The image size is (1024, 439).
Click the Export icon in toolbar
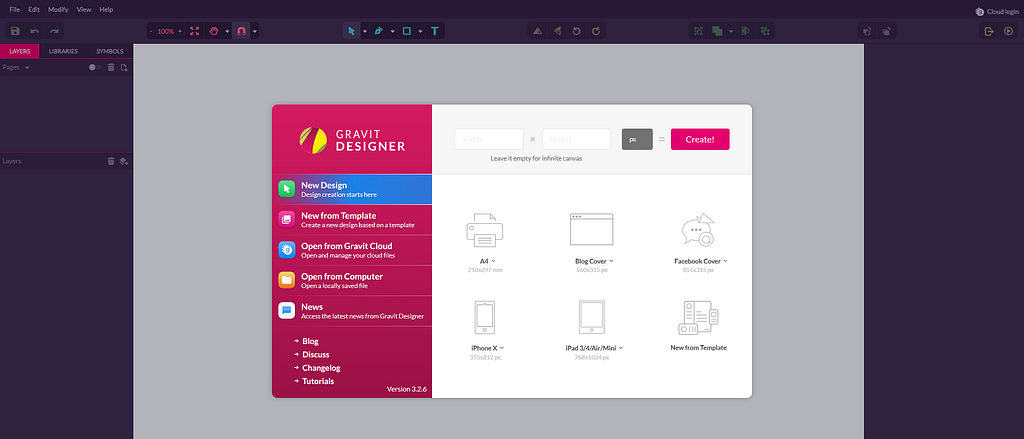click(x=989, y=31)
